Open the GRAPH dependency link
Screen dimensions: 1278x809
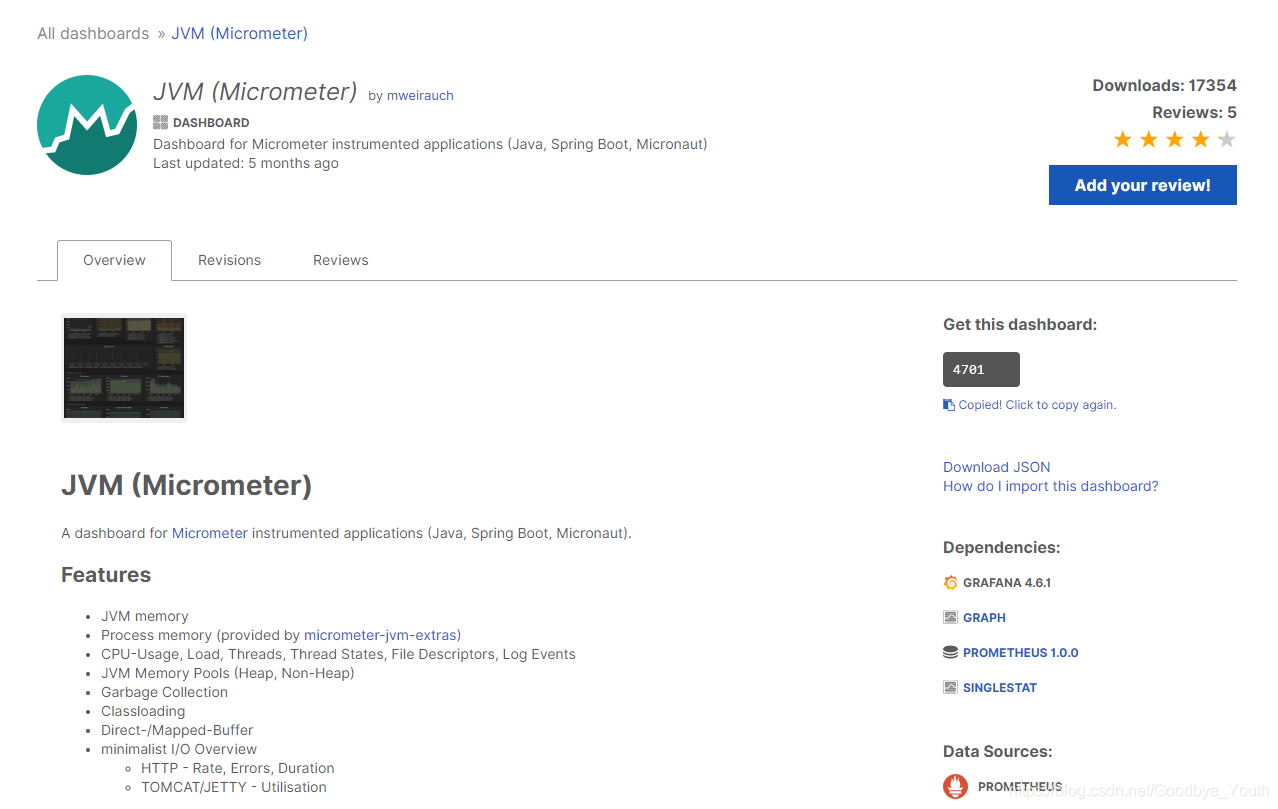click(x=984, y=617)
